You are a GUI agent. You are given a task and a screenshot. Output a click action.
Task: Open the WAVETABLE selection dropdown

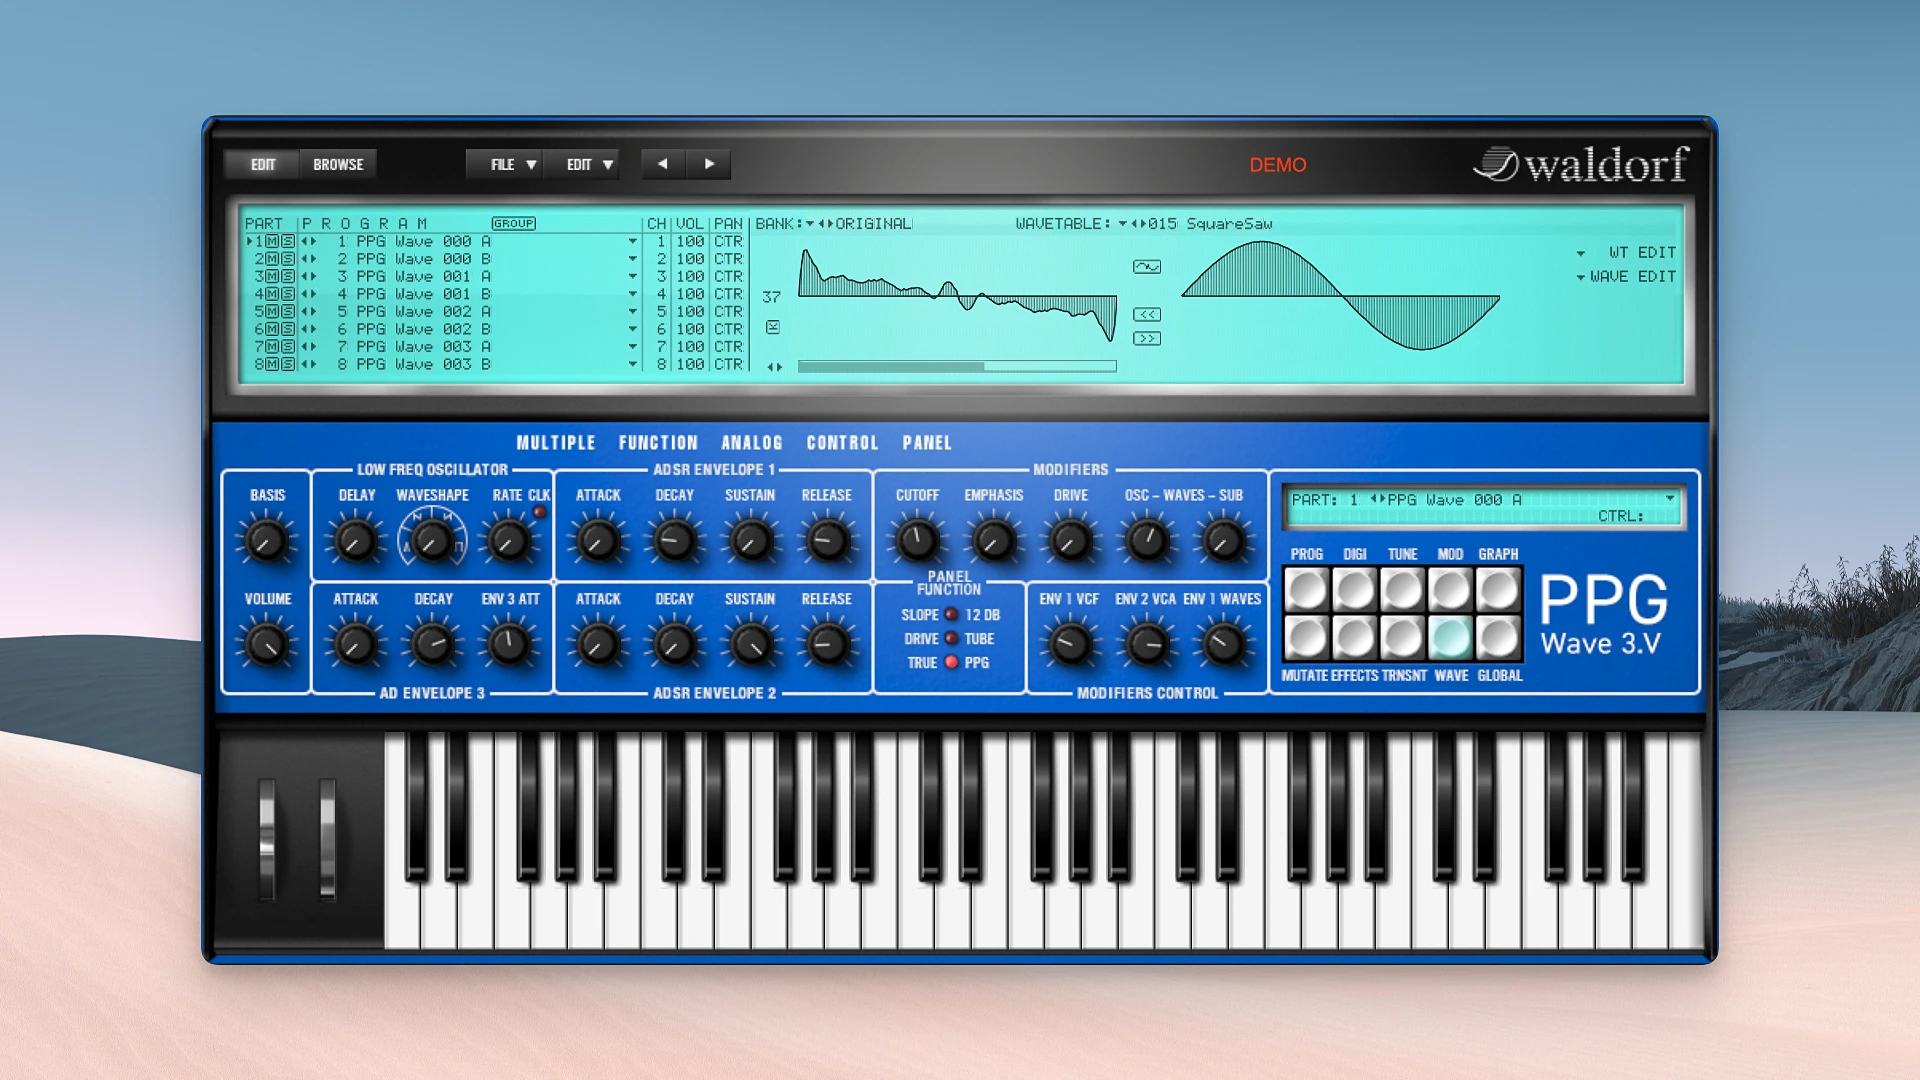coord(1124,224)
